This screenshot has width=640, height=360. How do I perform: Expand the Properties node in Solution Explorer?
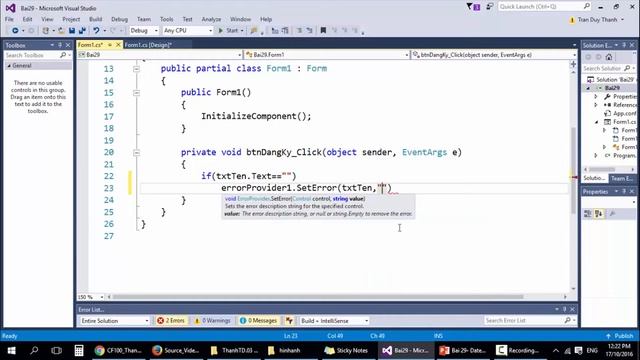596,97
